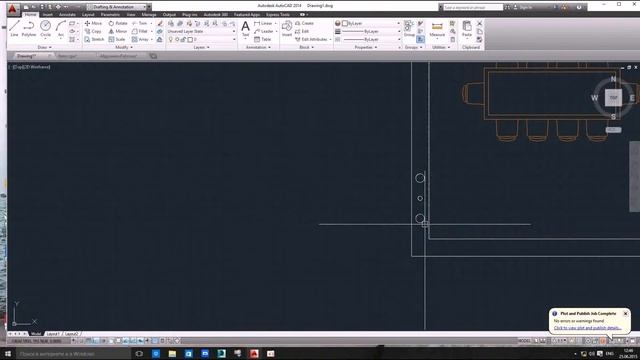
Task: Click Edit Attributes in Block panel
Action: (x=313, y=40)
